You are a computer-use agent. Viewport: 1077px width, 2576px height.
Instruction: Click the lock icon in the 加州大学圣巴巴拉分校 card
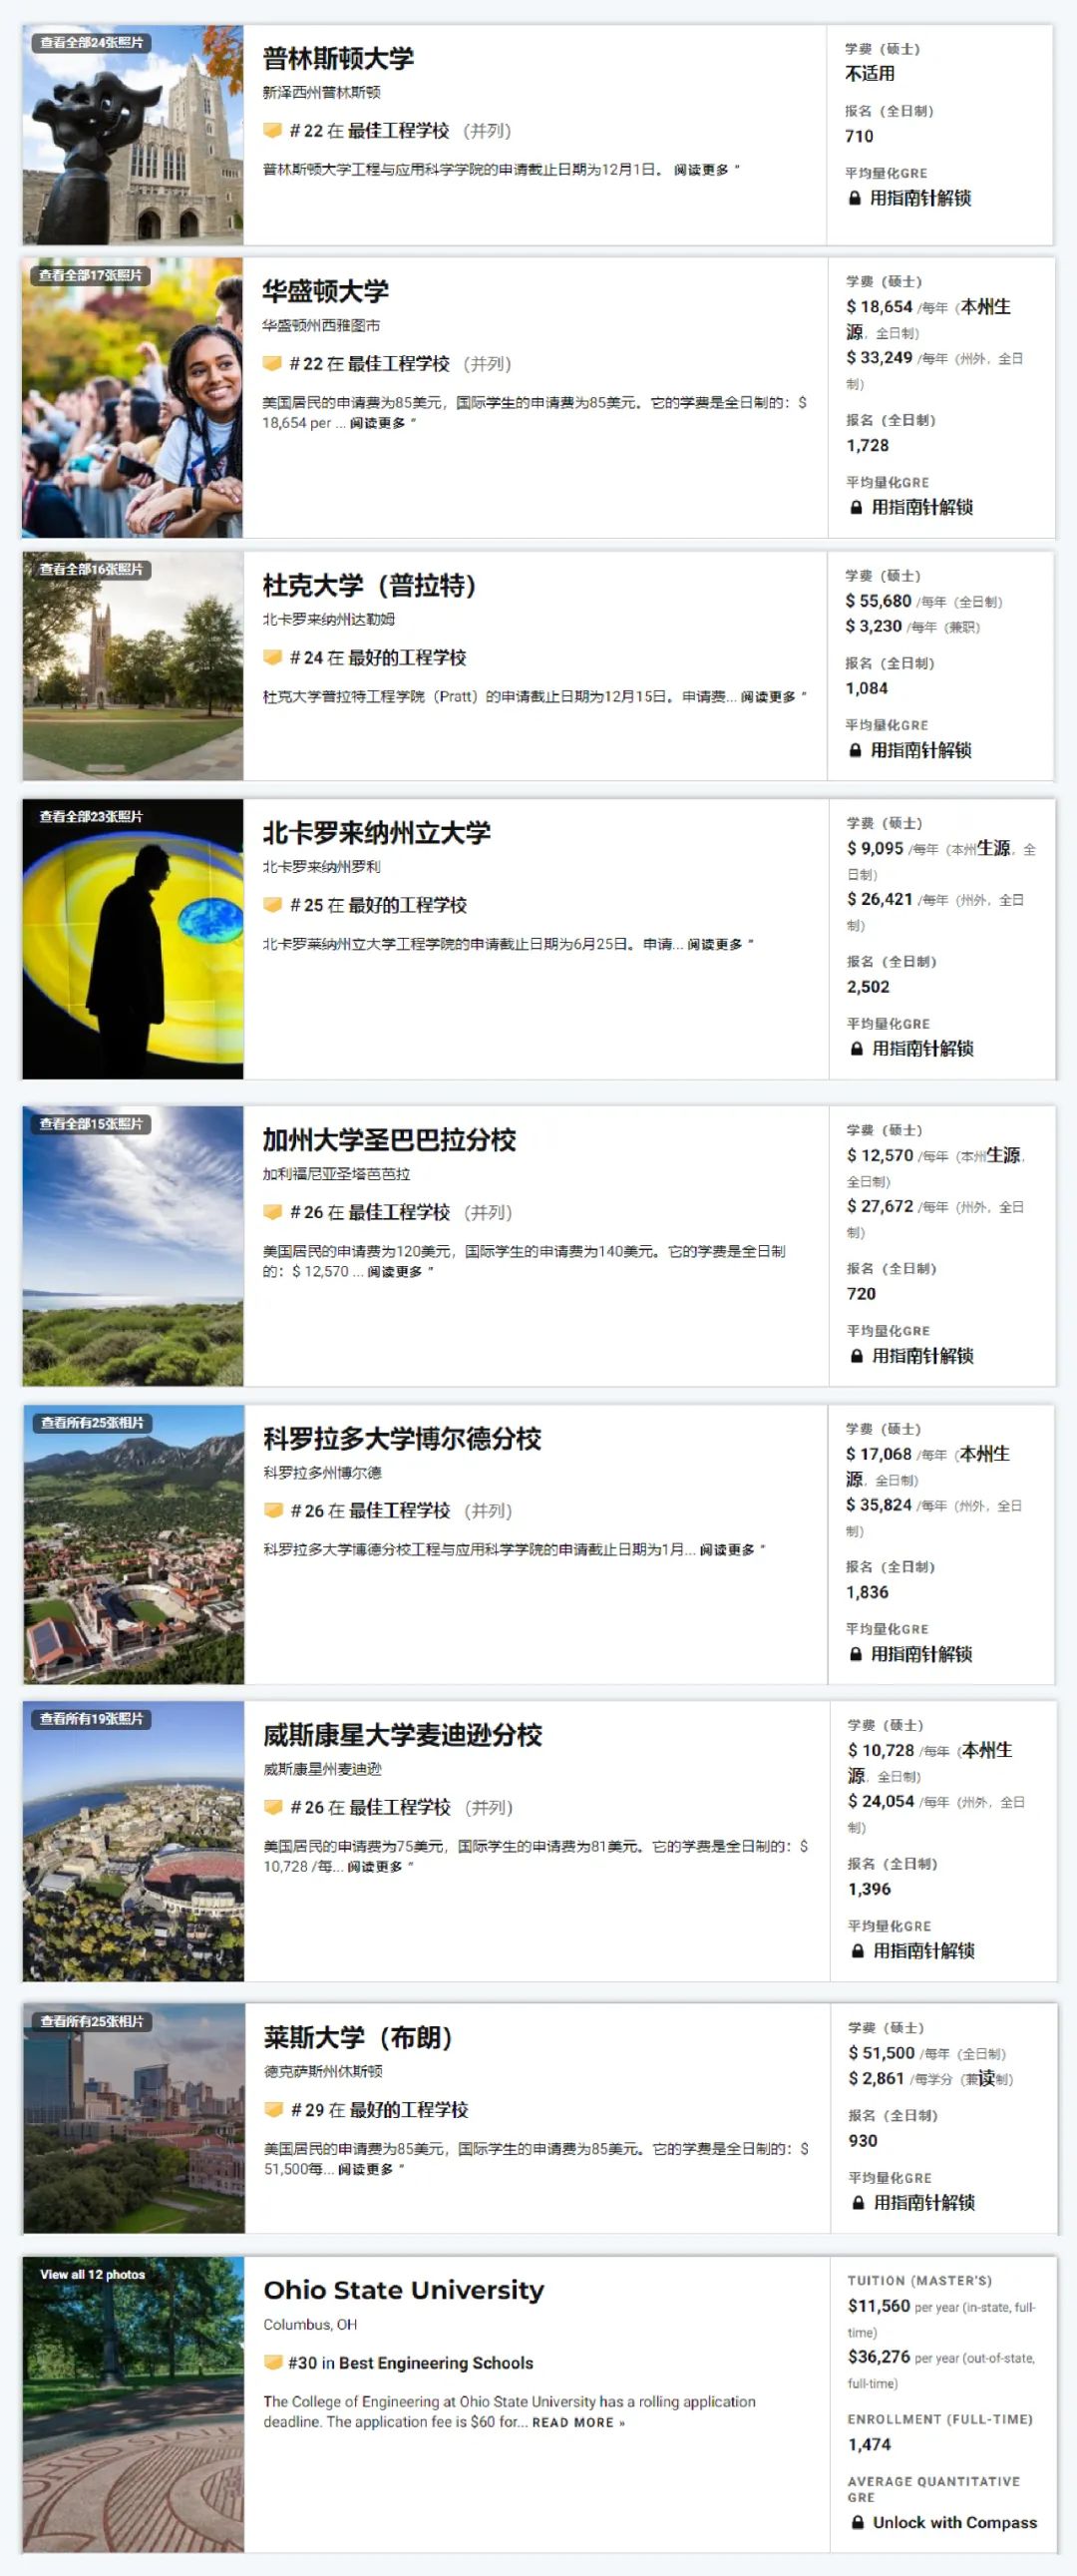pyautogui.click(x=857, y=1356)
